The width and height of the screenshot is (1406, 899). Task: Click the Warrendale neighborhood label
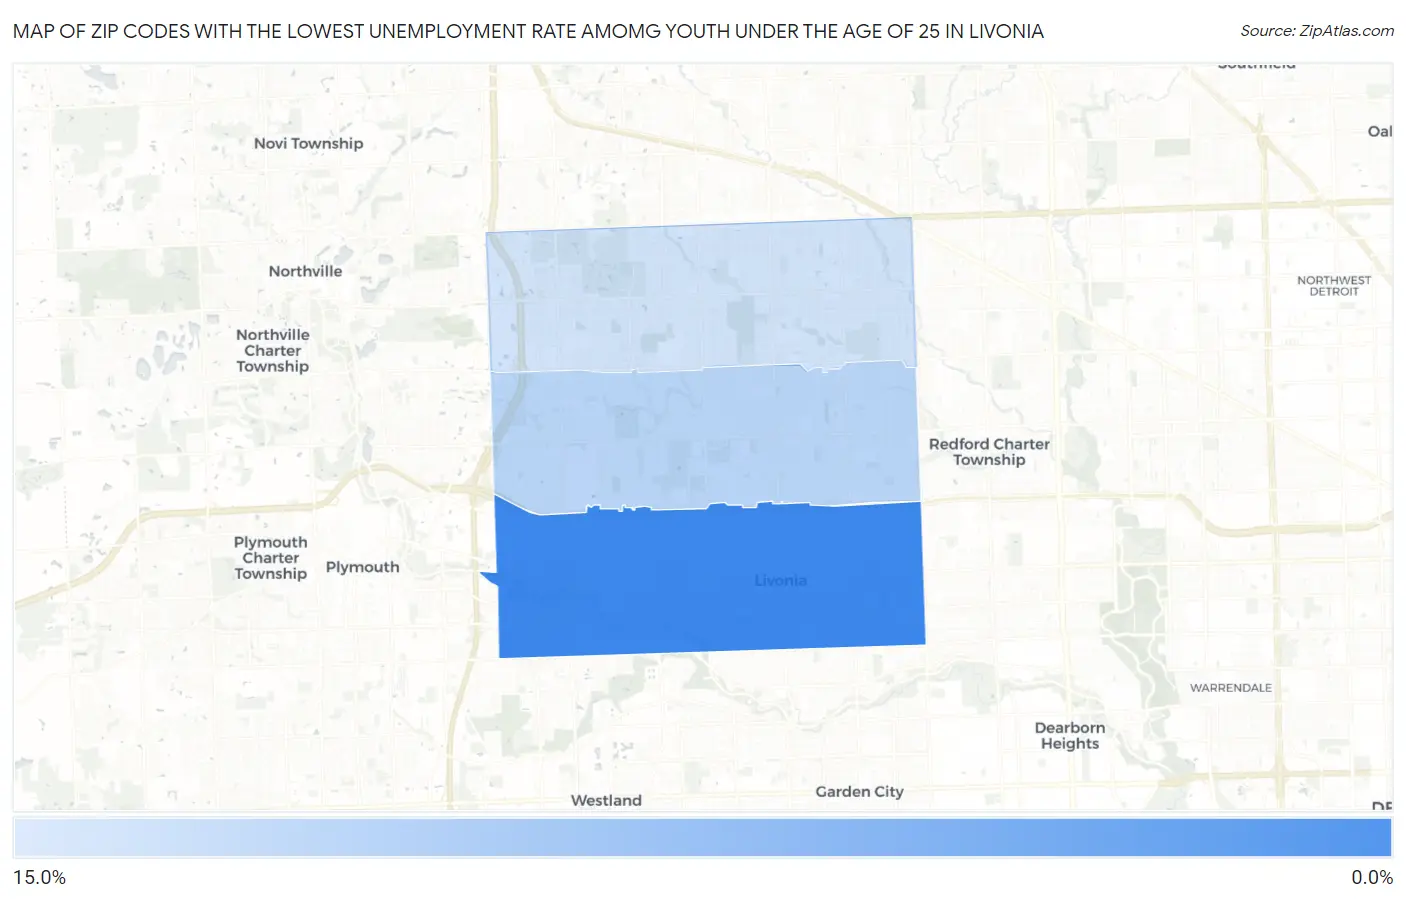click(1231, 688)
